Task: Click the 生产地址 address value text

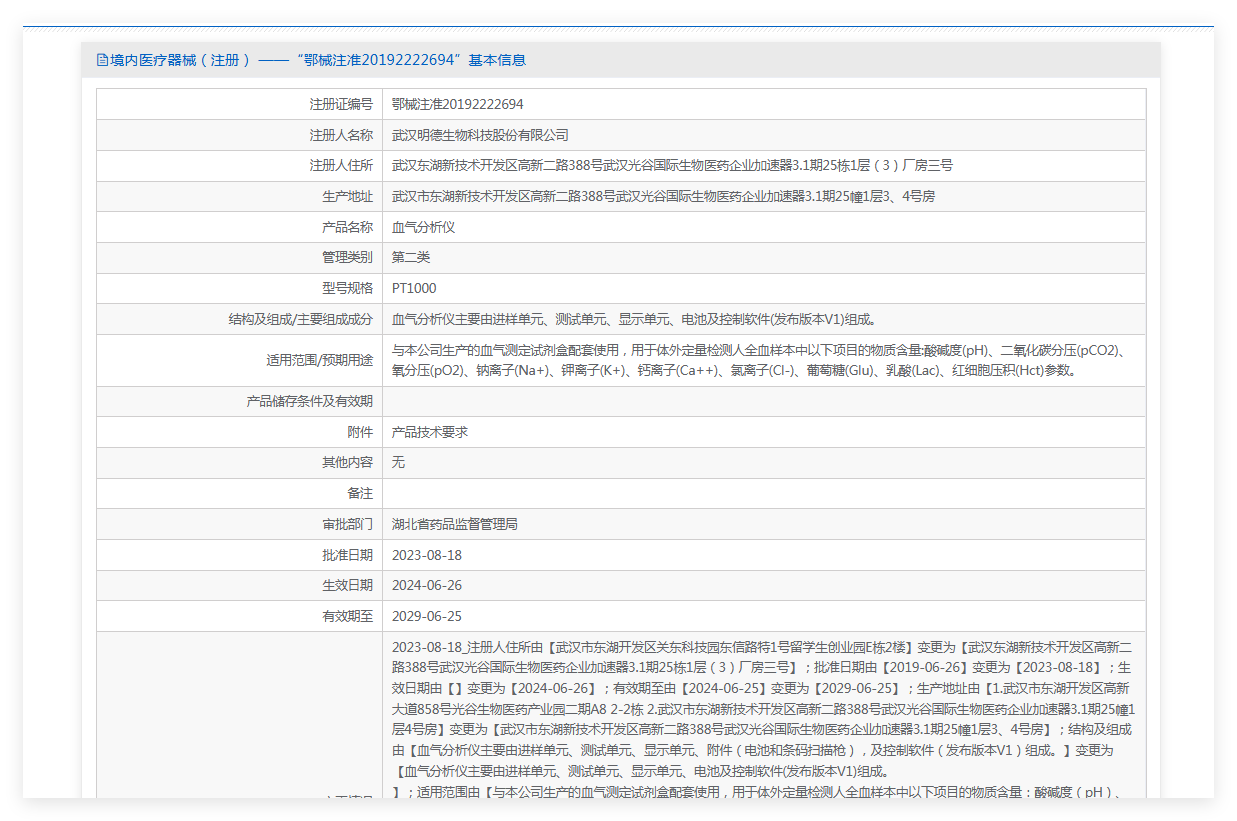Action: (663, 197)
